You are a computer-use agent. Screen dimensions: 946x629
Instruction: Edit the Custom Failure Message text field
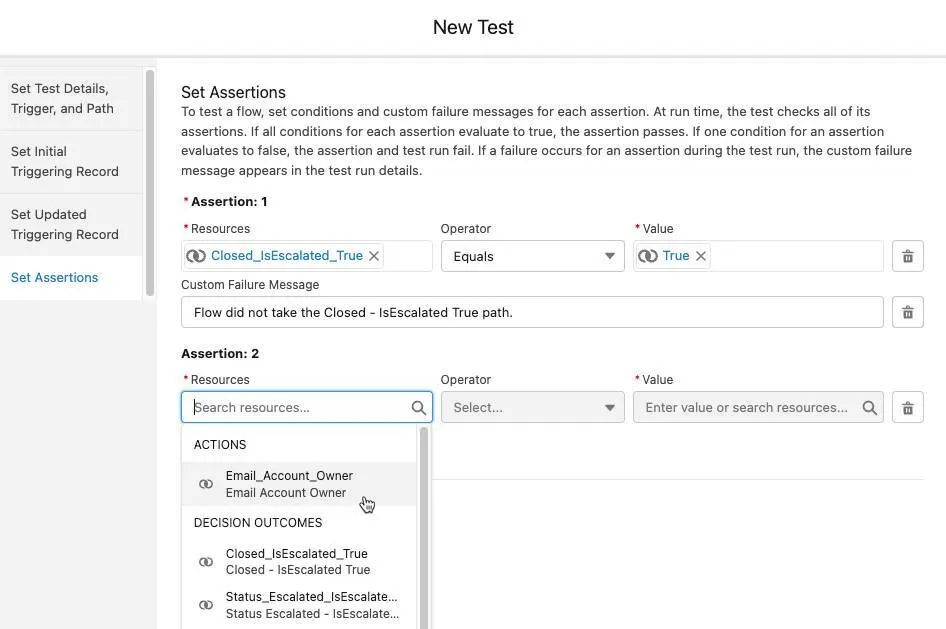tap(532, 311)
